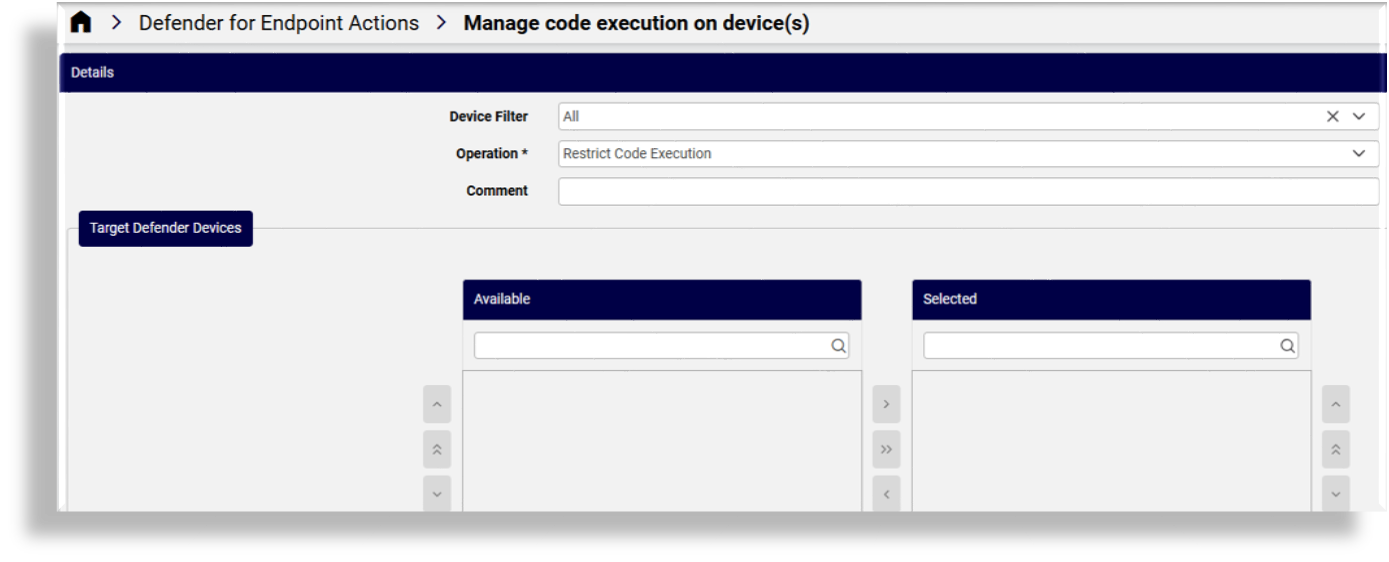Click the Details section header
This screenshot has height=562, width=1389.
(x=722, y=73)
